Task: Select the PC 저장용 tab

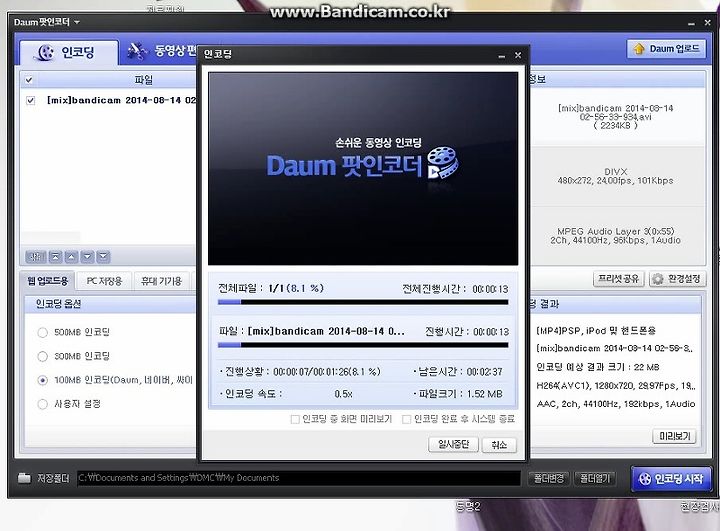Action: [x=104, y=281]
